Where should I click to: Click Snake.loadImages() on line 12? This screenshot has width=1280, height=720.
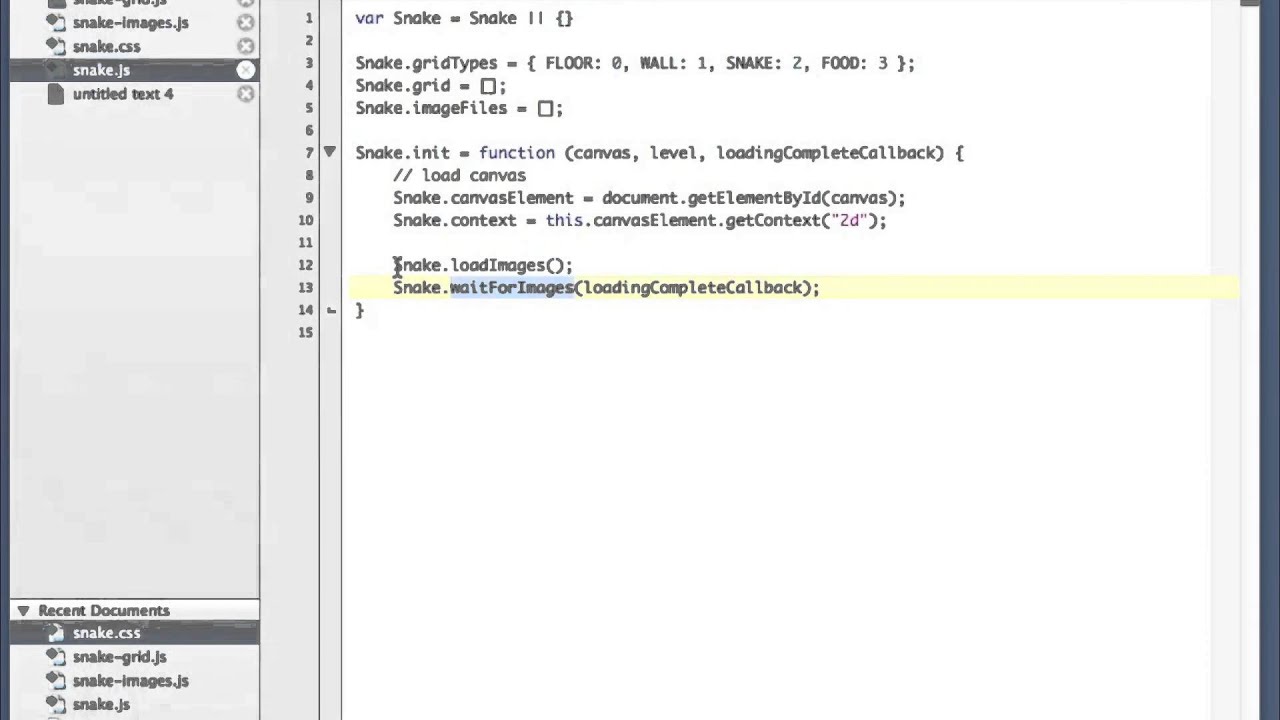483,265
